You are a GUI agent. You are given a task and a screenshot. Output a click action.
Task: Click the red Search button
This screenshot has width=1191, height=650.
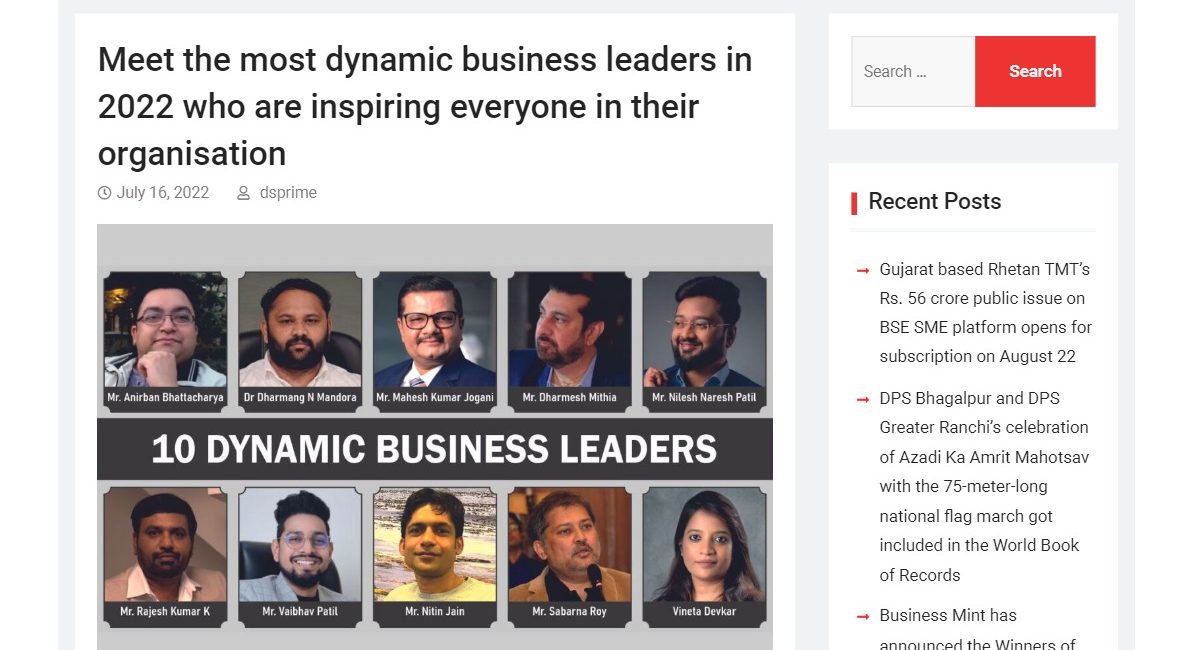[1035, 71]
